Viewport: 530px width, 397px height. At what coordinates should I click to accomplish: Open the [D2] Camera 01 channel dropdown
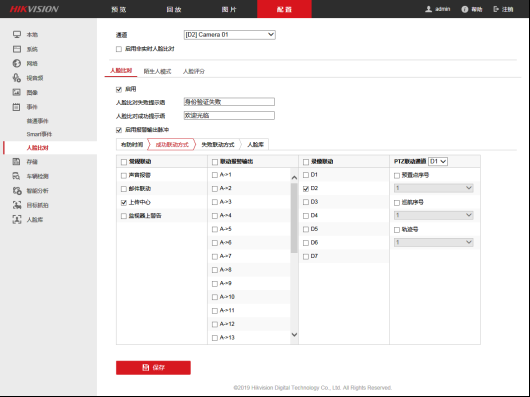pos(230,35)
